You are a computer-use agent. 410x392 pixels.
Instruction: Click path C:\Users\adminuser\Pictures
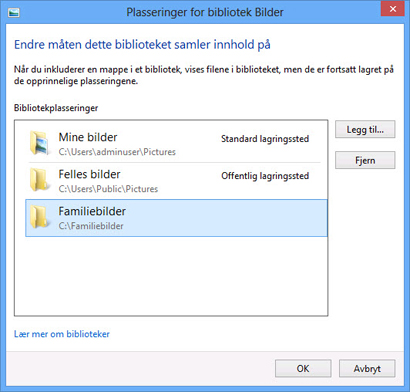pos(117,152)
